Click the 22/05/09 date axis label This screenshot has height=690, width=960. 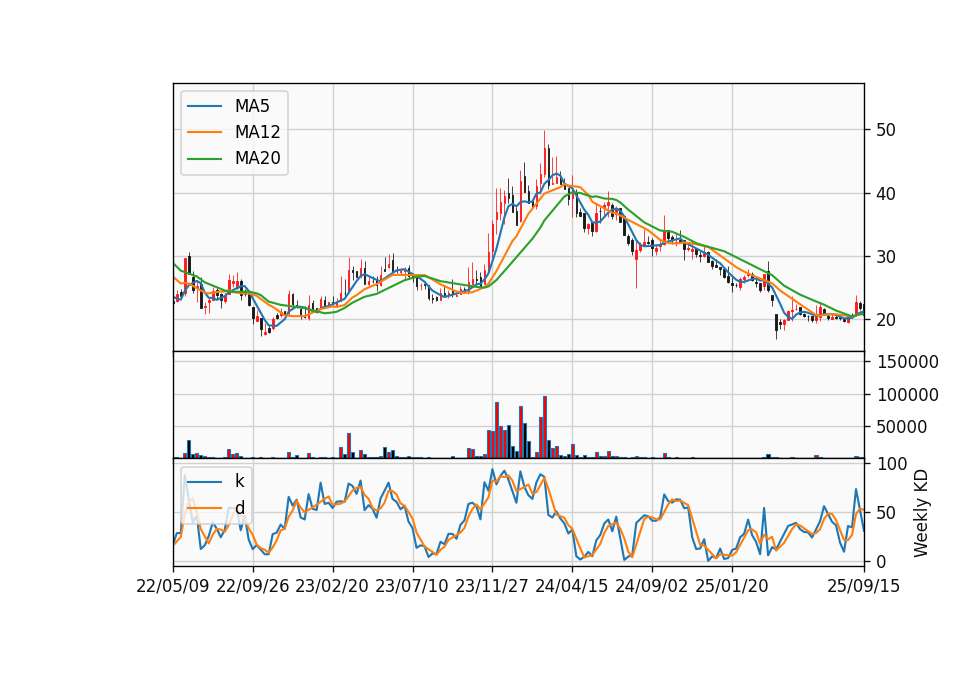[x=173, y=586]
